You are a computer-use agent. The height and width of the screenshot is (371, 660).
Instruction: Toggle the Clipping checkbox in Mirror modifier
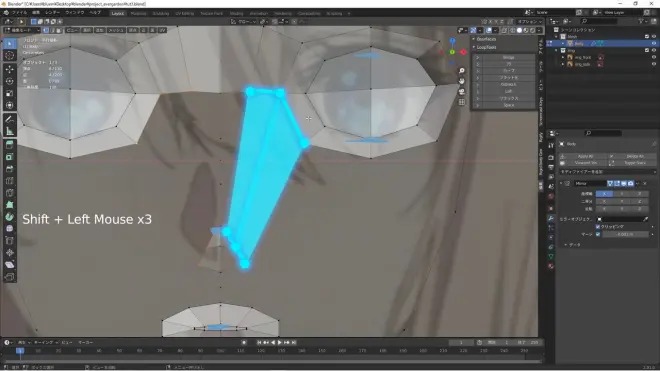[598, 227]
